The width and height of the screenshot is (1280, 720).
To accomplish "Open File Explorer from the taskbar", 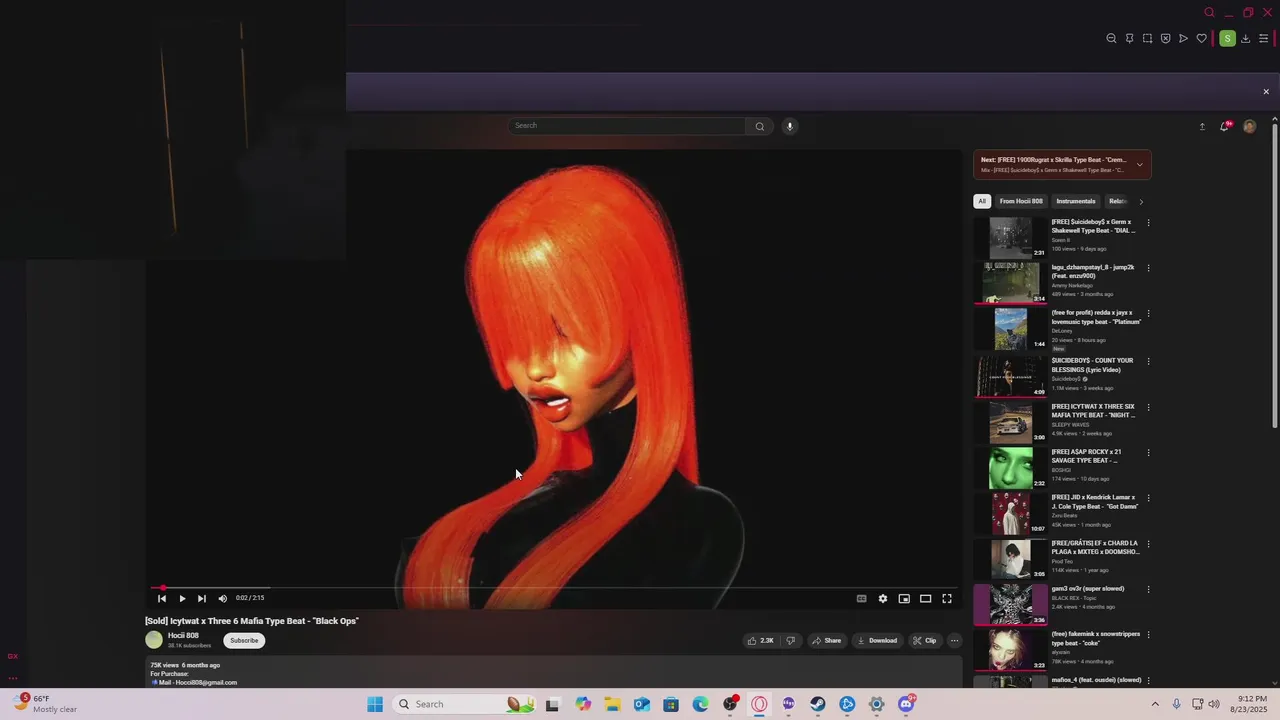I will click(612, 704).
